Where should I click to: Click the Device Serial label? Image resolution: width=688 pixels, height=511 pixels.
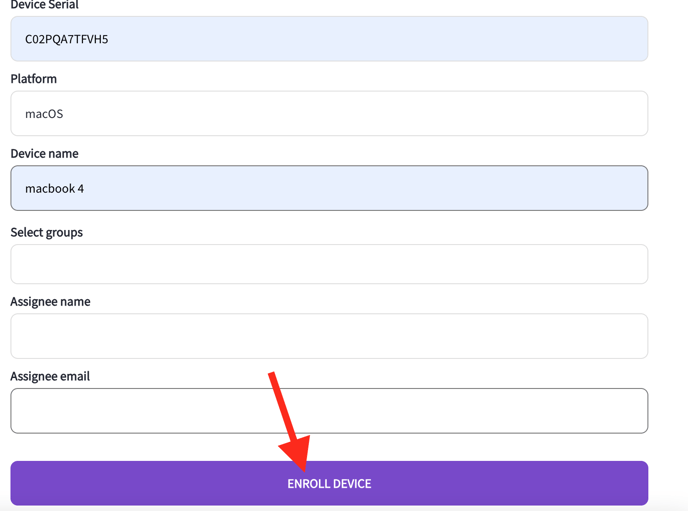point(44,5)
